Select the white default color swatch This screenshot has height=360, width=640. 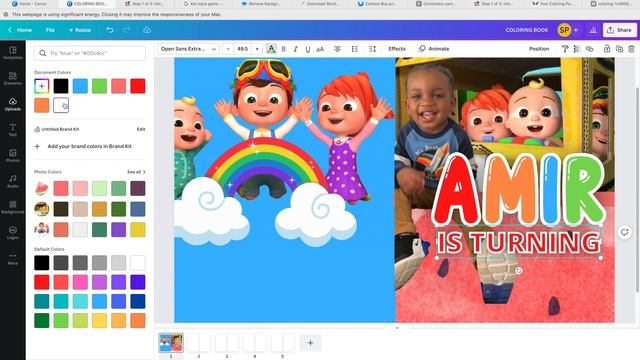(138, 263)
